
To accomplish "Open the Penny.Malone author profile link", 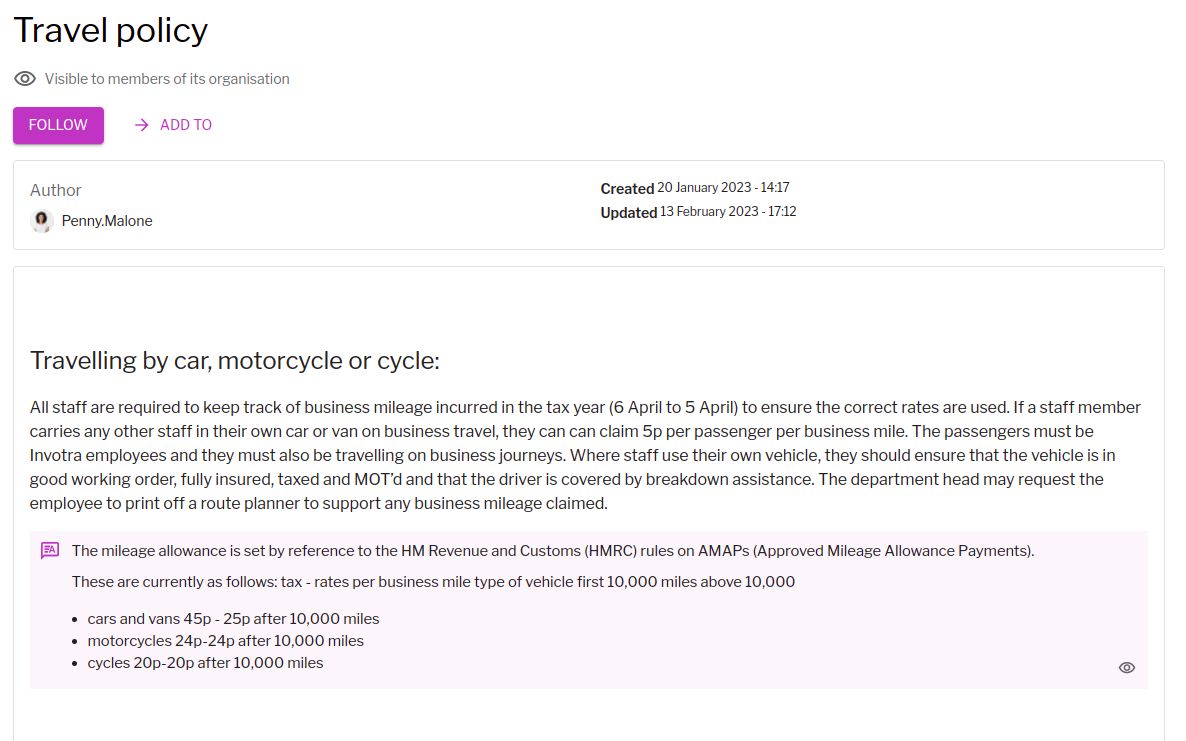I will point(107,221).
